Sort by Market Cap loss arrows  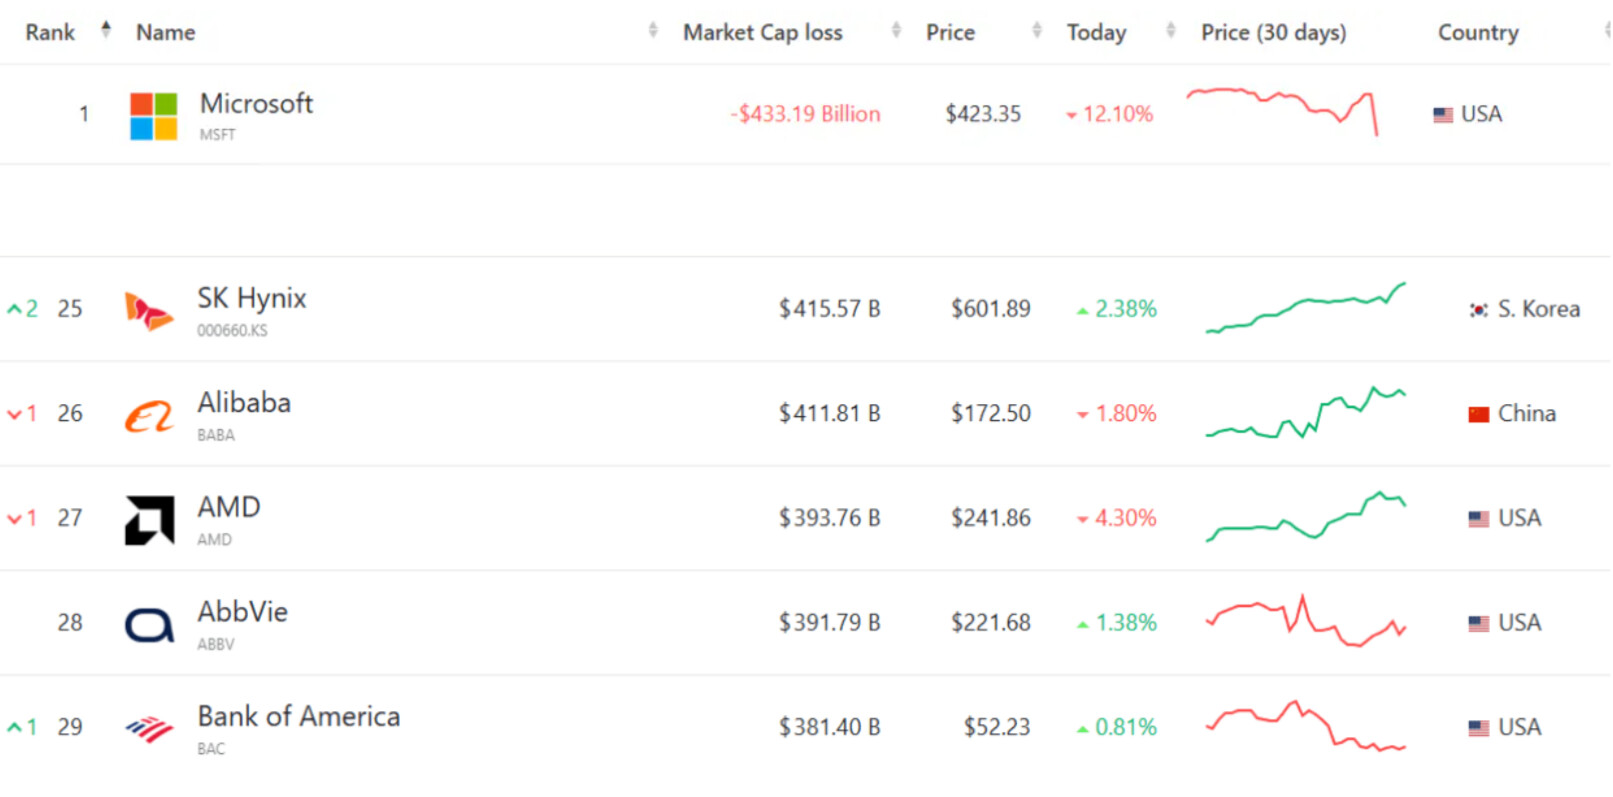896,30
